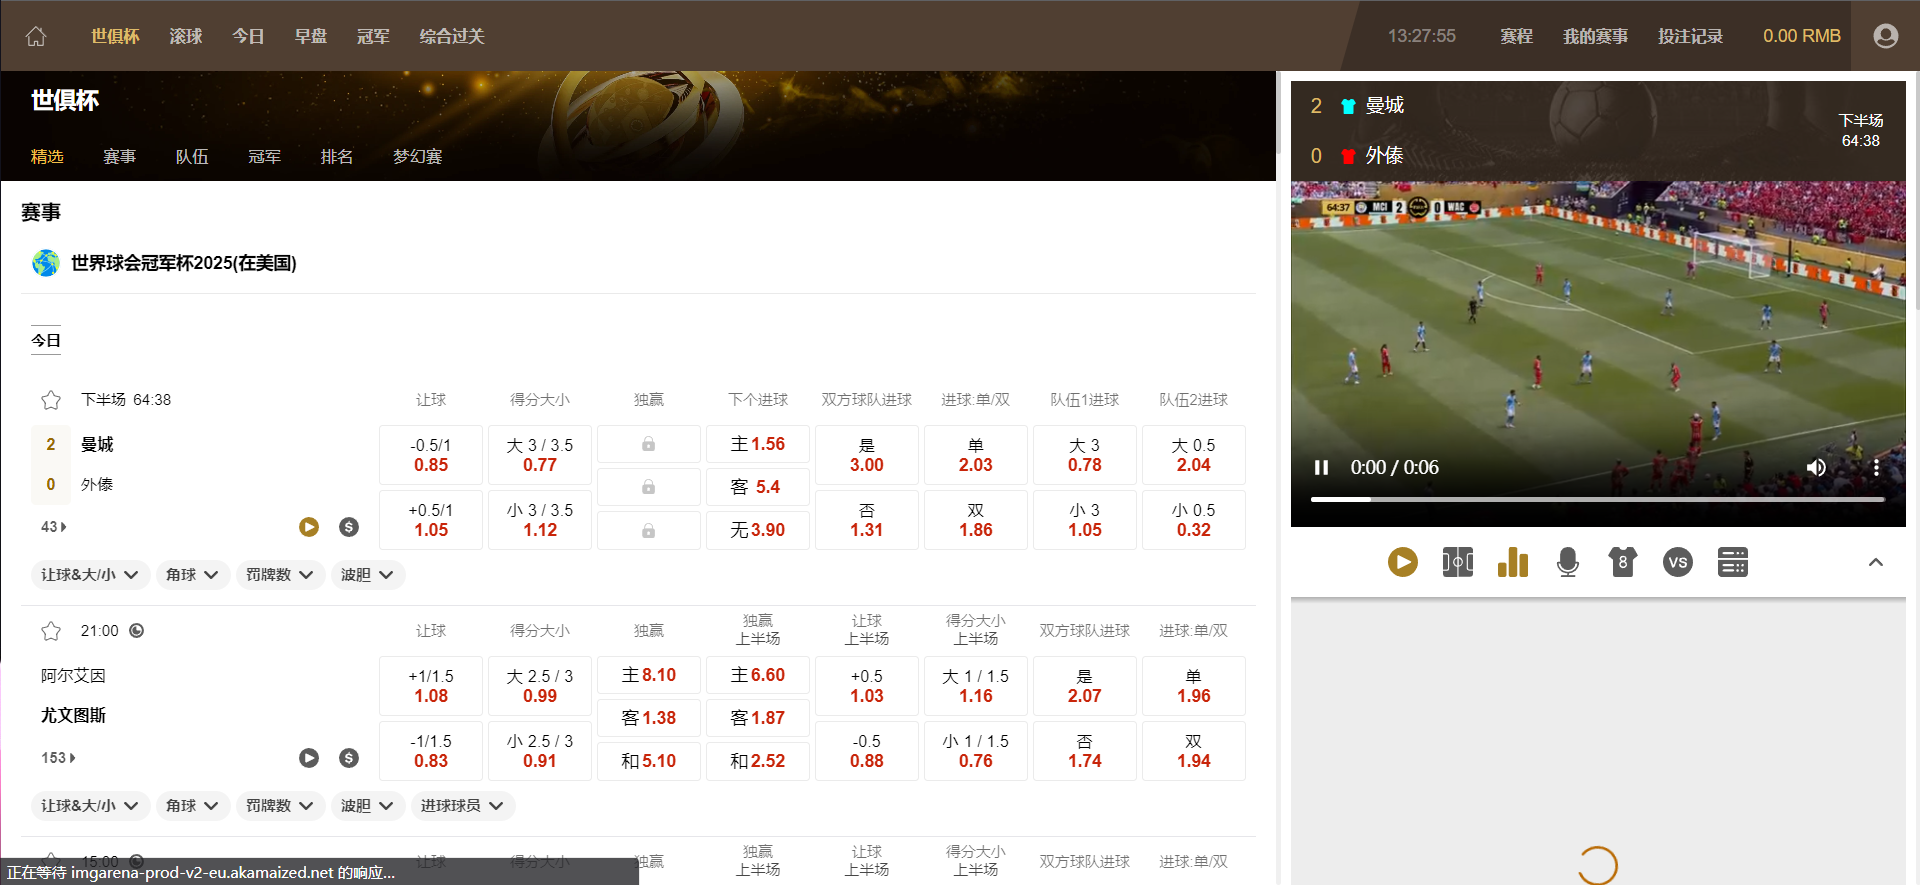
Task: Click the home icon in top bar
Action: point(36,36)
